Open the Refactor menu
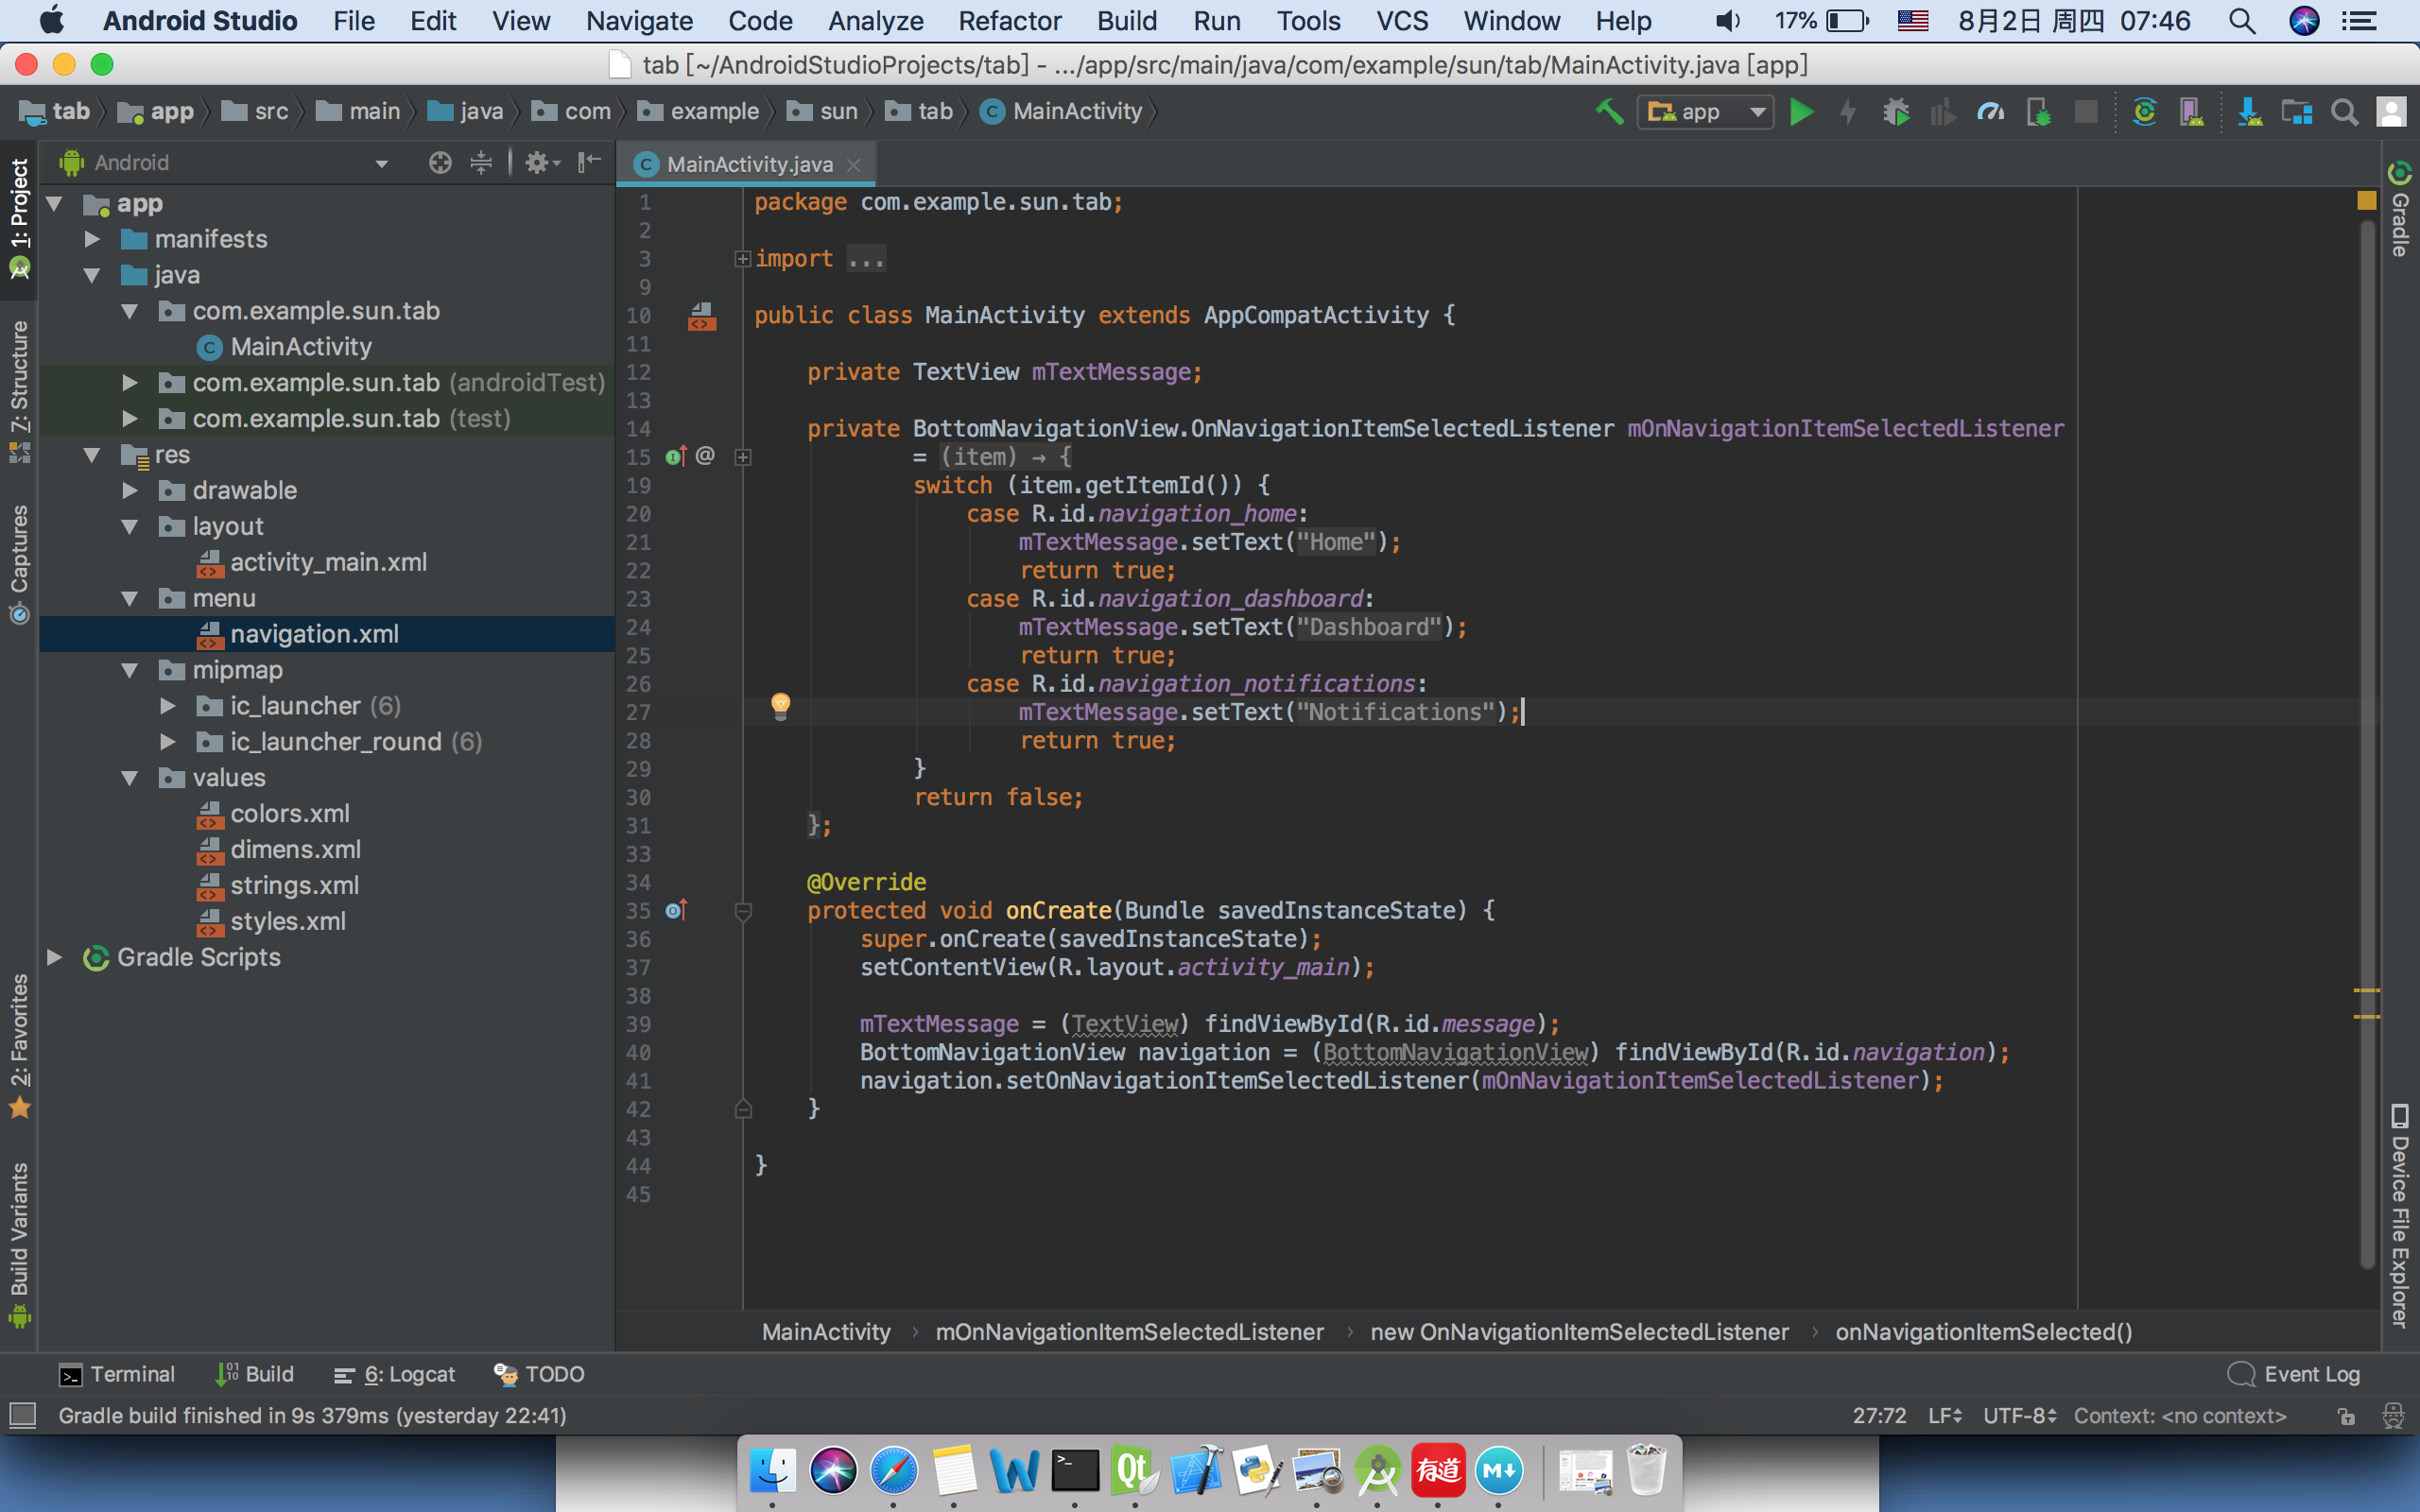Viewport: 2420px width, 1512px height. pyautogui.click(x=1010, y=21)
